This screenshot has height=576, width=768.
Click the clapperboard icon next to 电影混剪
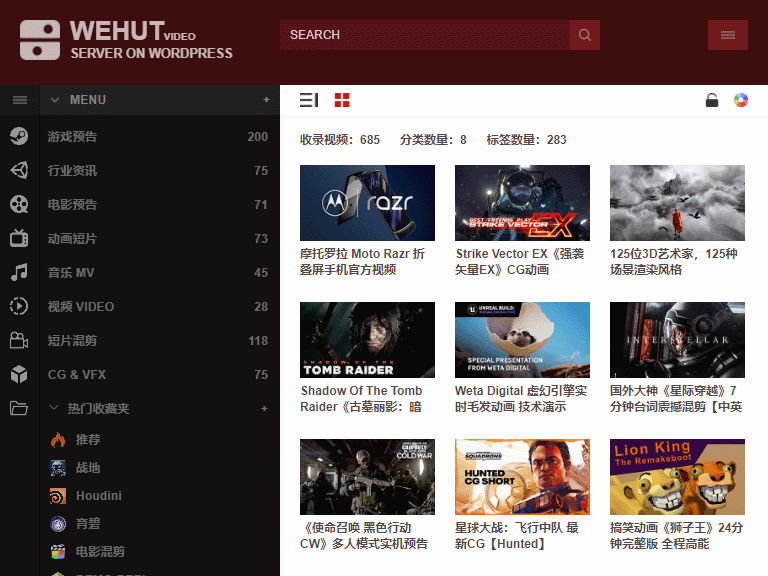point(58,552)
